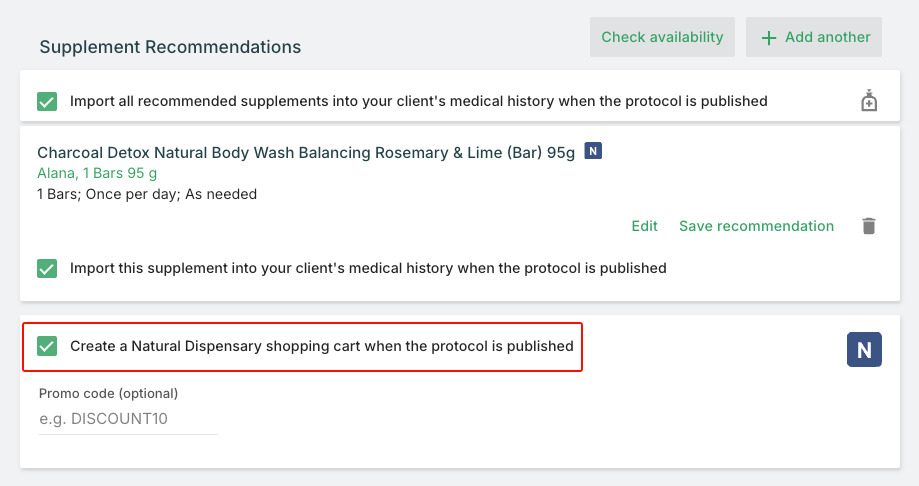
Task: Disable Create a Natural Dispensary shopping cart checkbox
Action: 46,346
